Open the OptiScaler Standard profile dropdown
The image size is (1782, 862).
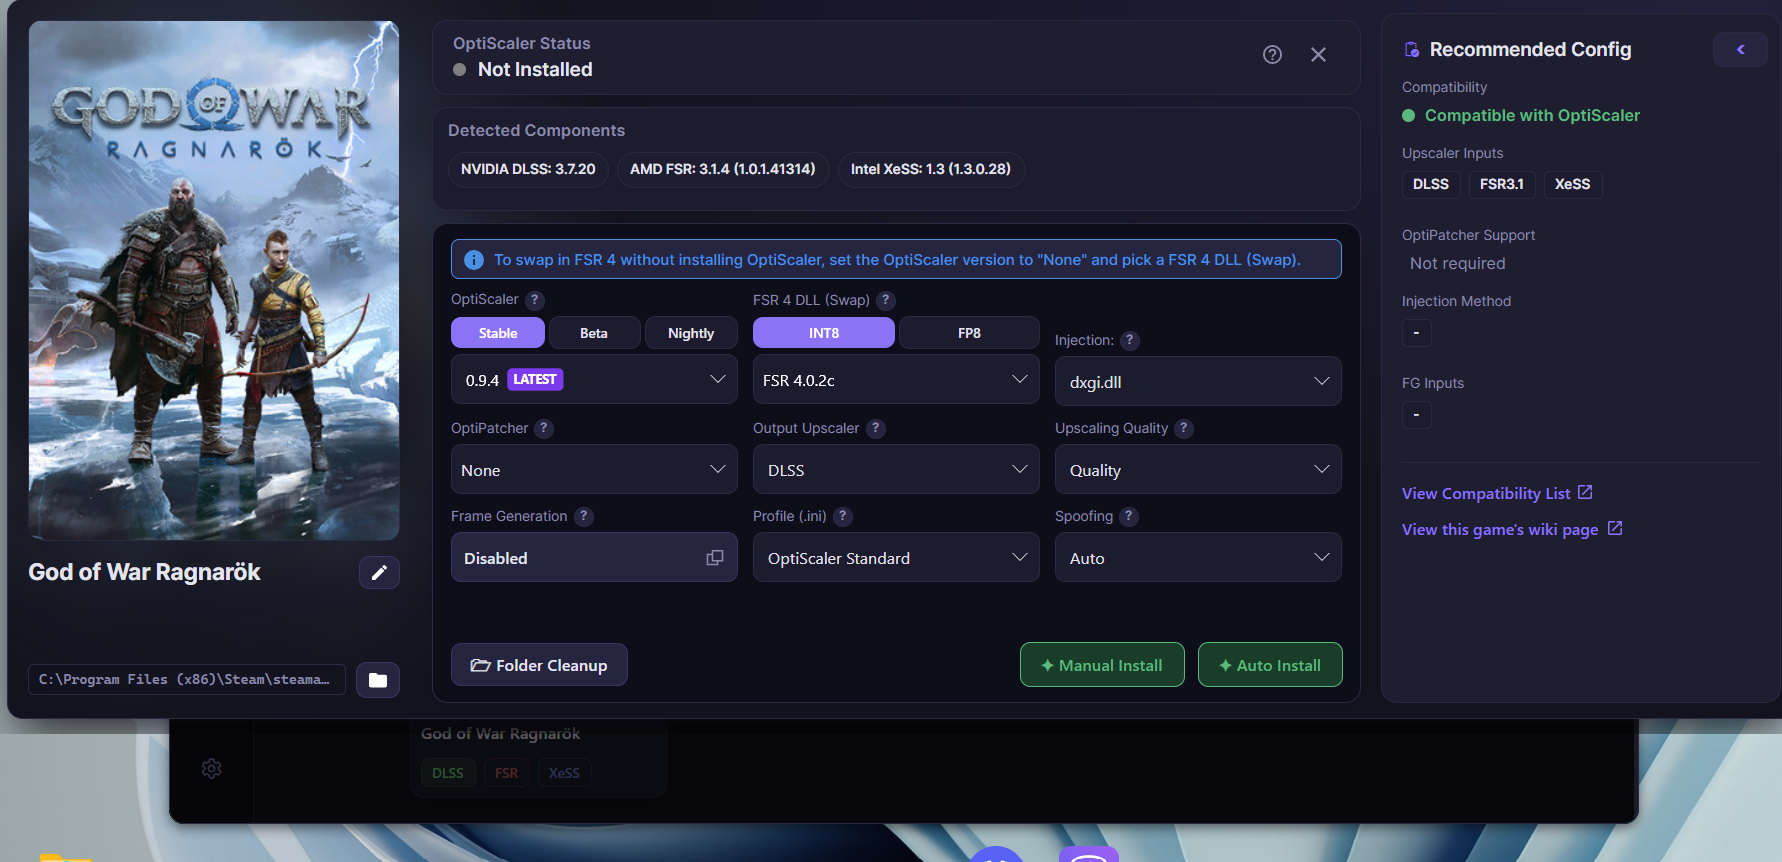pos(896,558)
